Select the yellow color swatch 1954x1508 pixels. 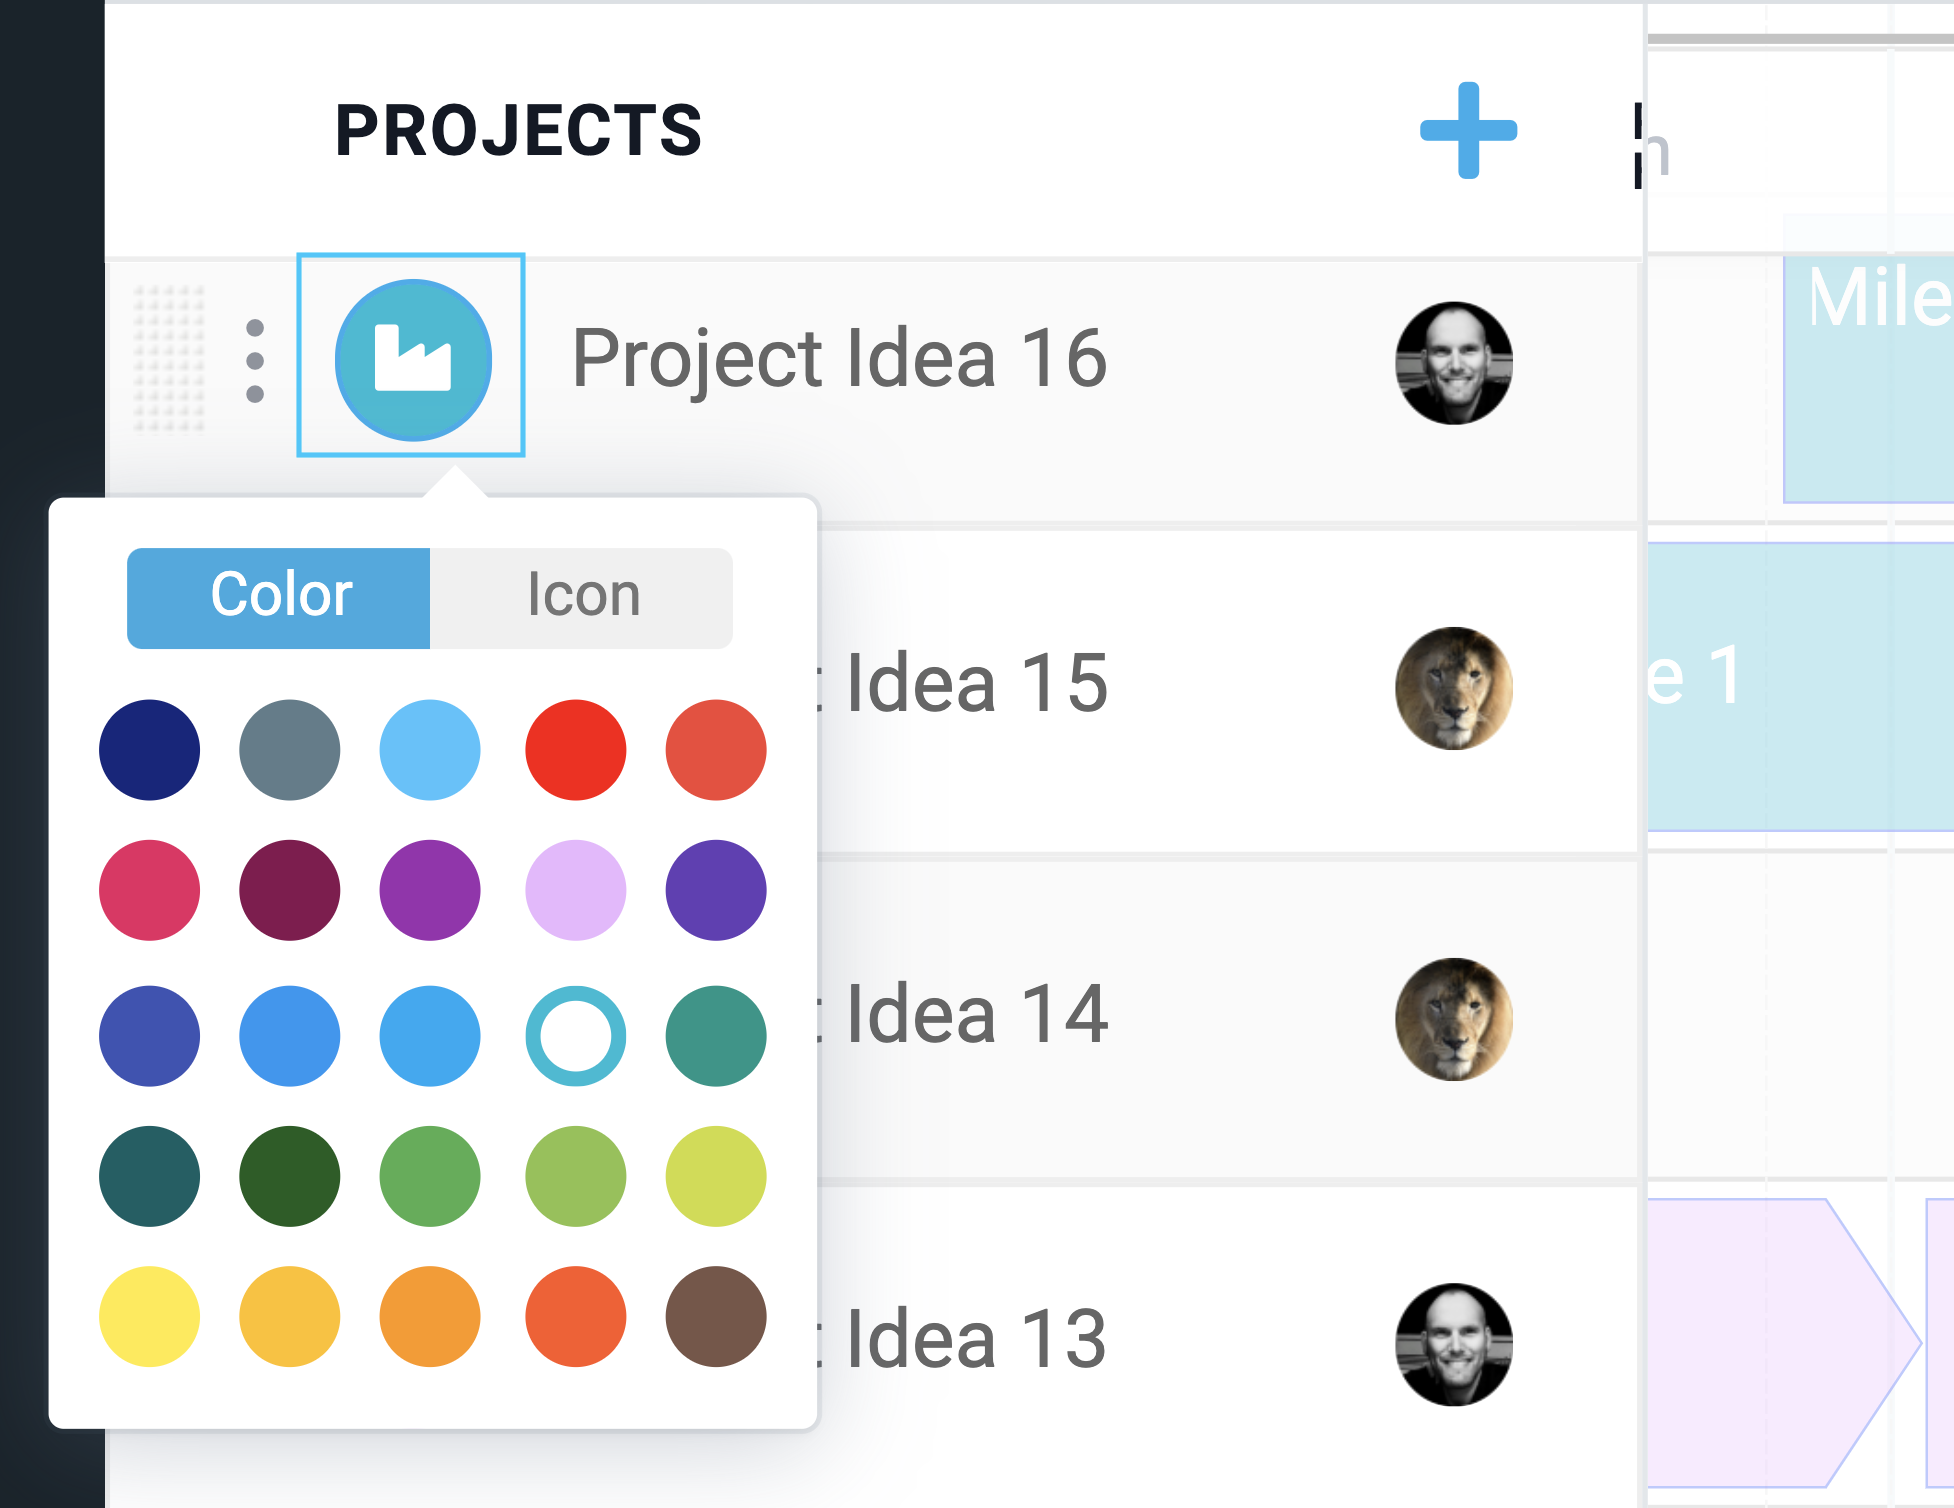[x=150, y=1316]
